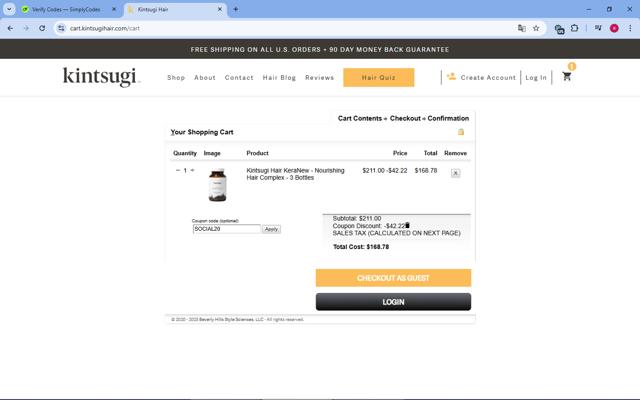Increase product quantity with plus
This screenshot has height=400, width=640.
point(192,170)
